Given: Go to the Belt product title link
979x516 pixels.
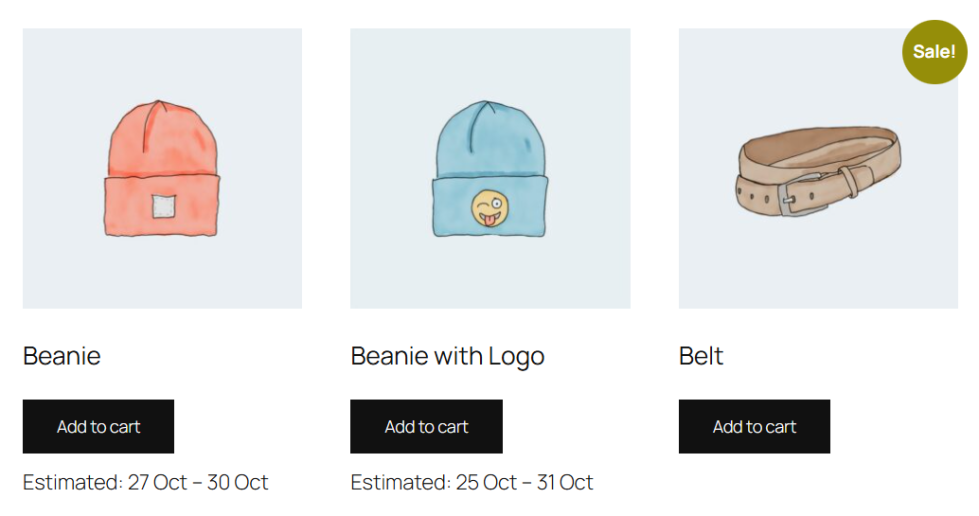Looking at the screenshot, I should [701, 356].
